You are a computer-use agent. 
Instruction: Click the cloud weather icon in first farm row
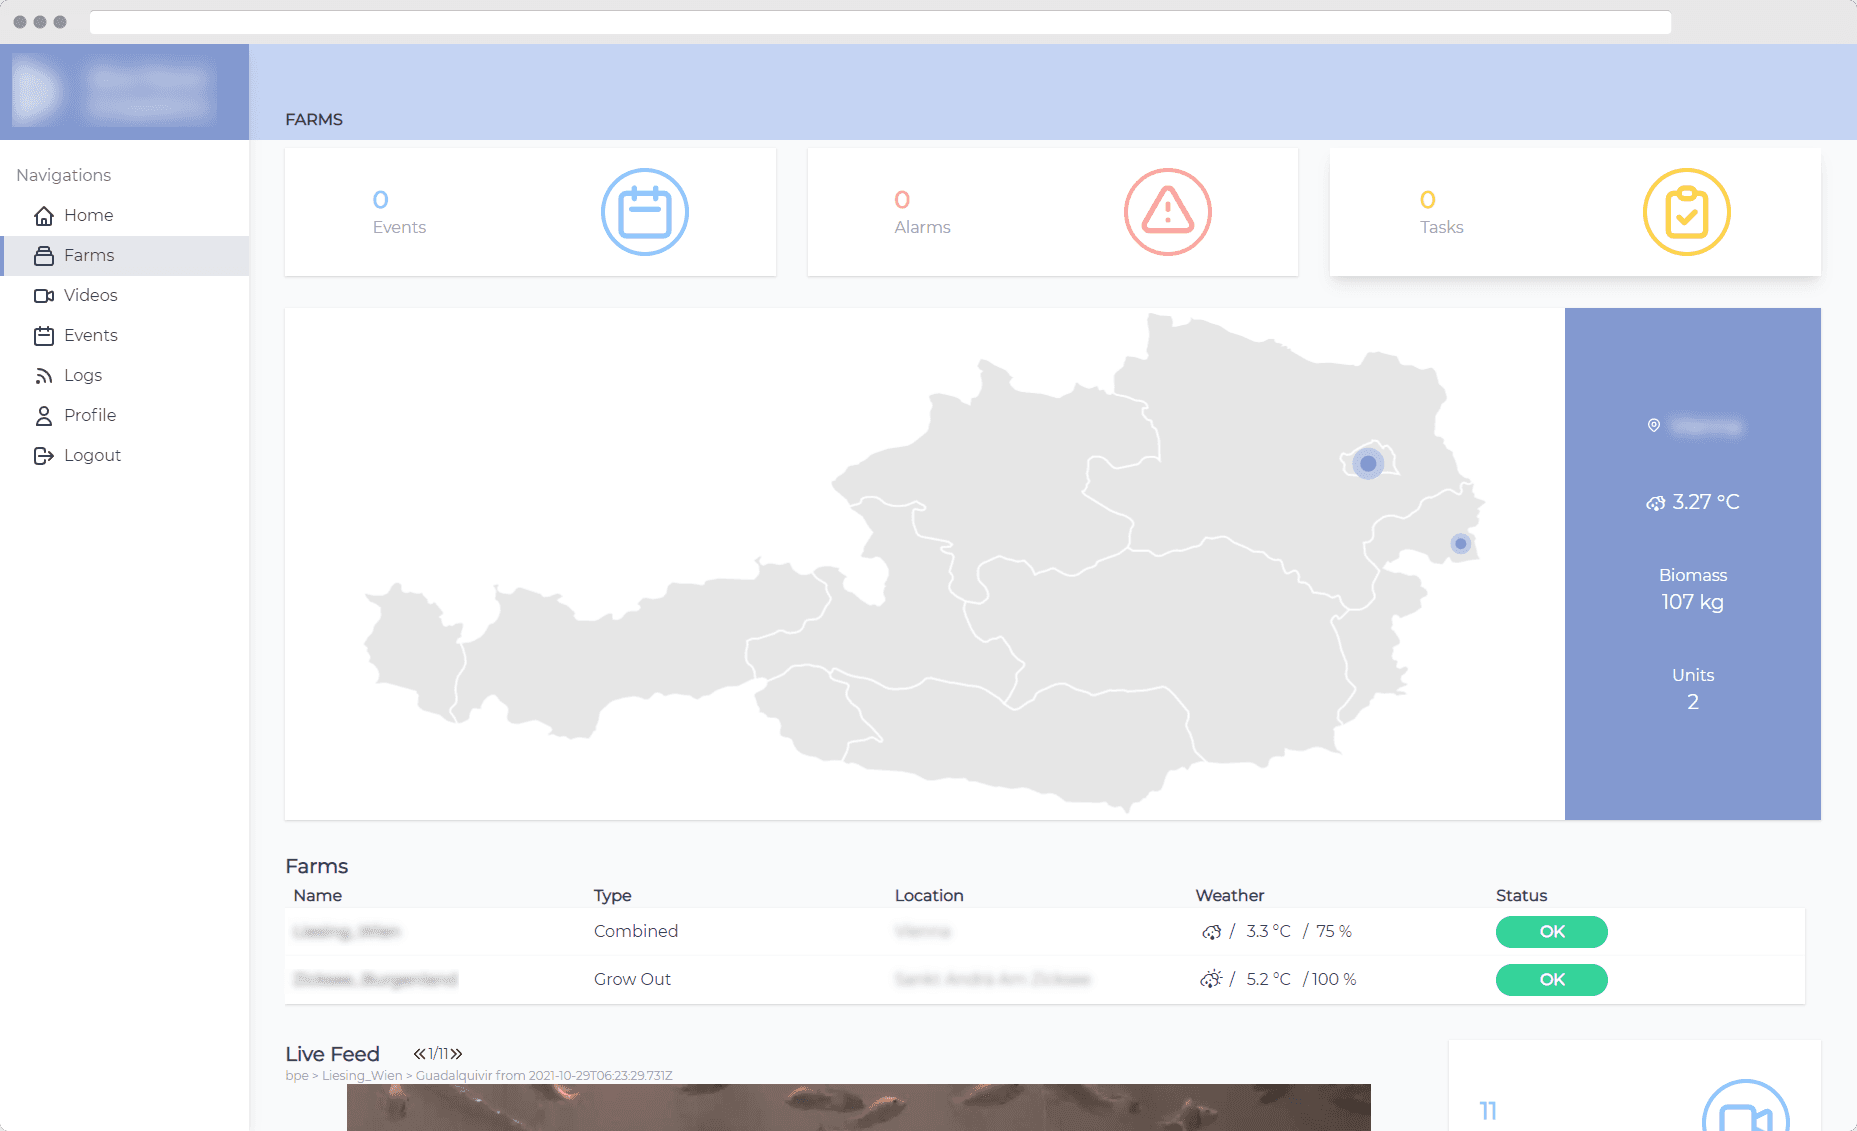pyautogui.click(x=1211, y=932)
